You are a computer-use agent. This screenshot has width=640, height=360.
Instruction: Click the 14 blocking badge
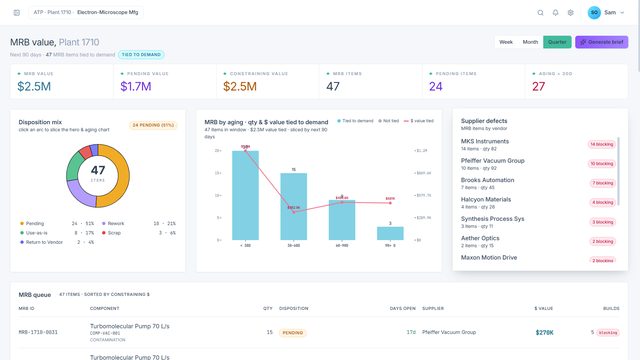point(602,144)
